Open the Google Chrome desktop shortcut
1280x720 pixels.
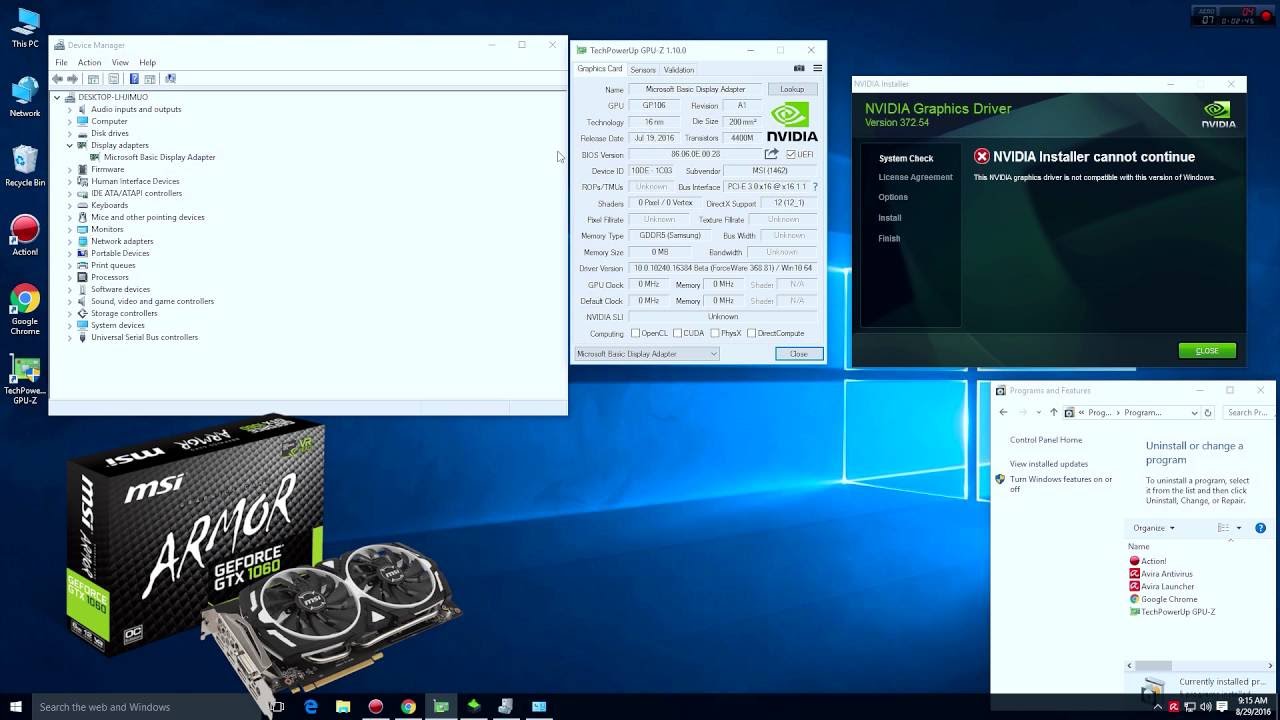[25, 310]
